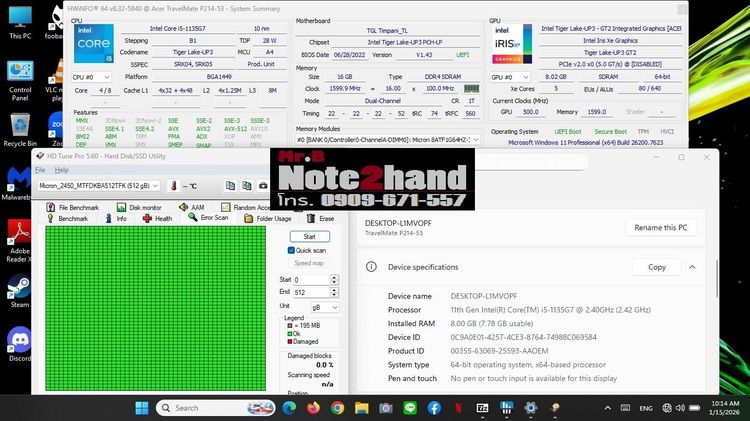
Task: Click the ENG language indicator
Action: pos(646,408)
